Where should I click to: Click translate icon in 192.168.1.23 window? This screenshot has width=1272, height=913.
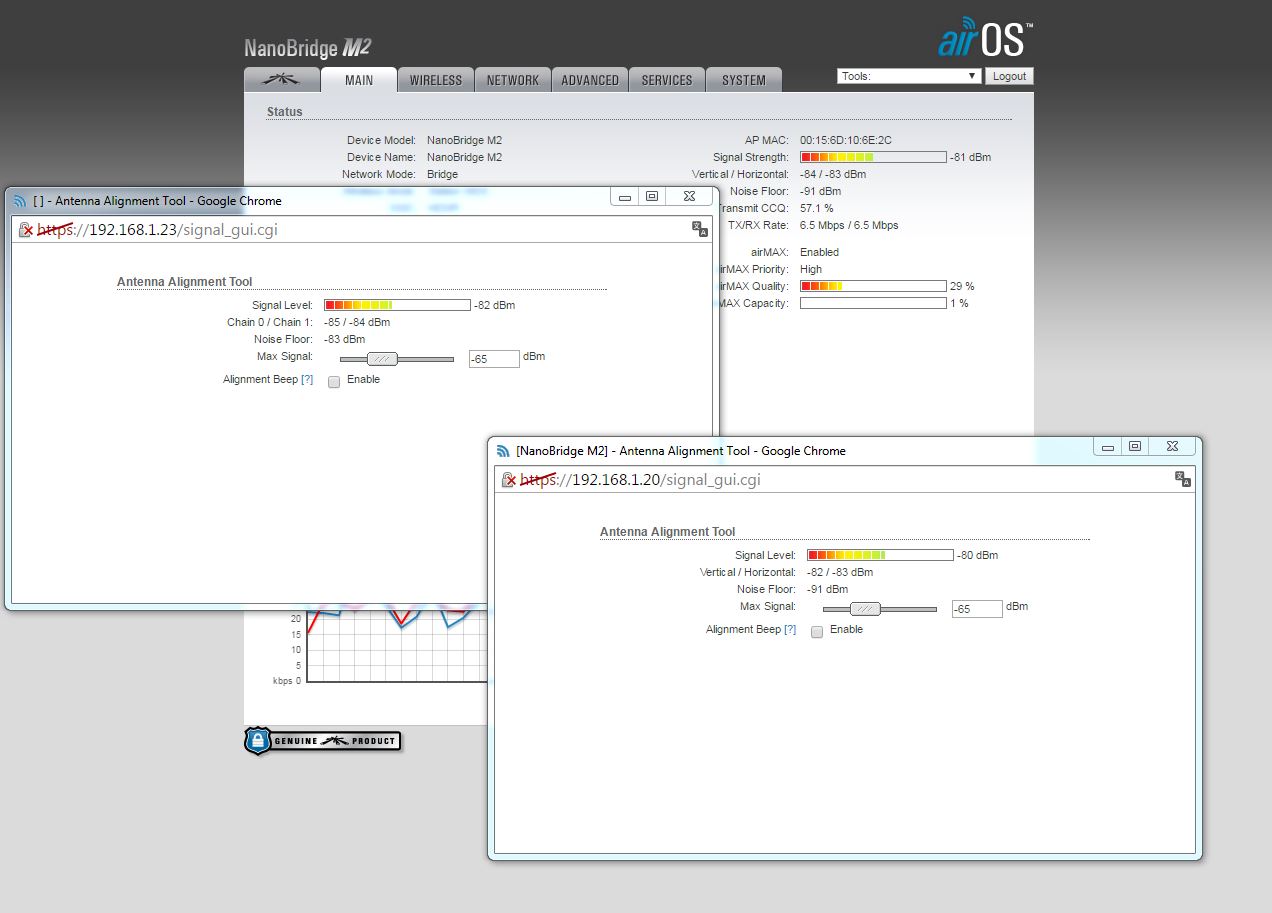pos(700,230)
